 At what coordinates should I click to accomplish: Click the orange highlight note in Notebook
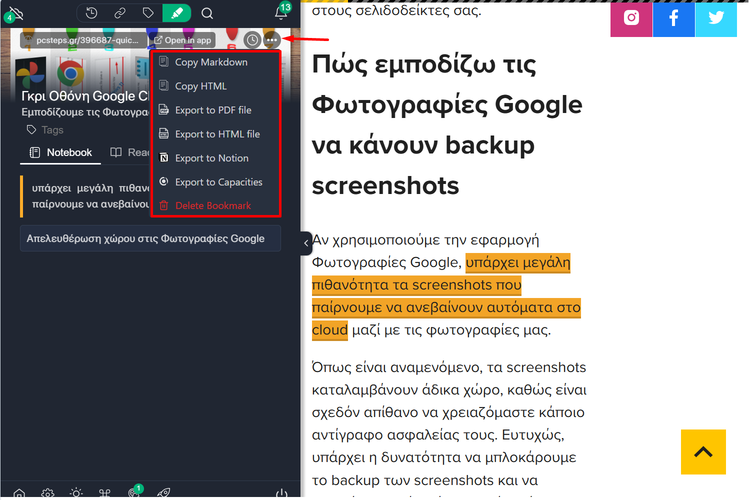86,196
